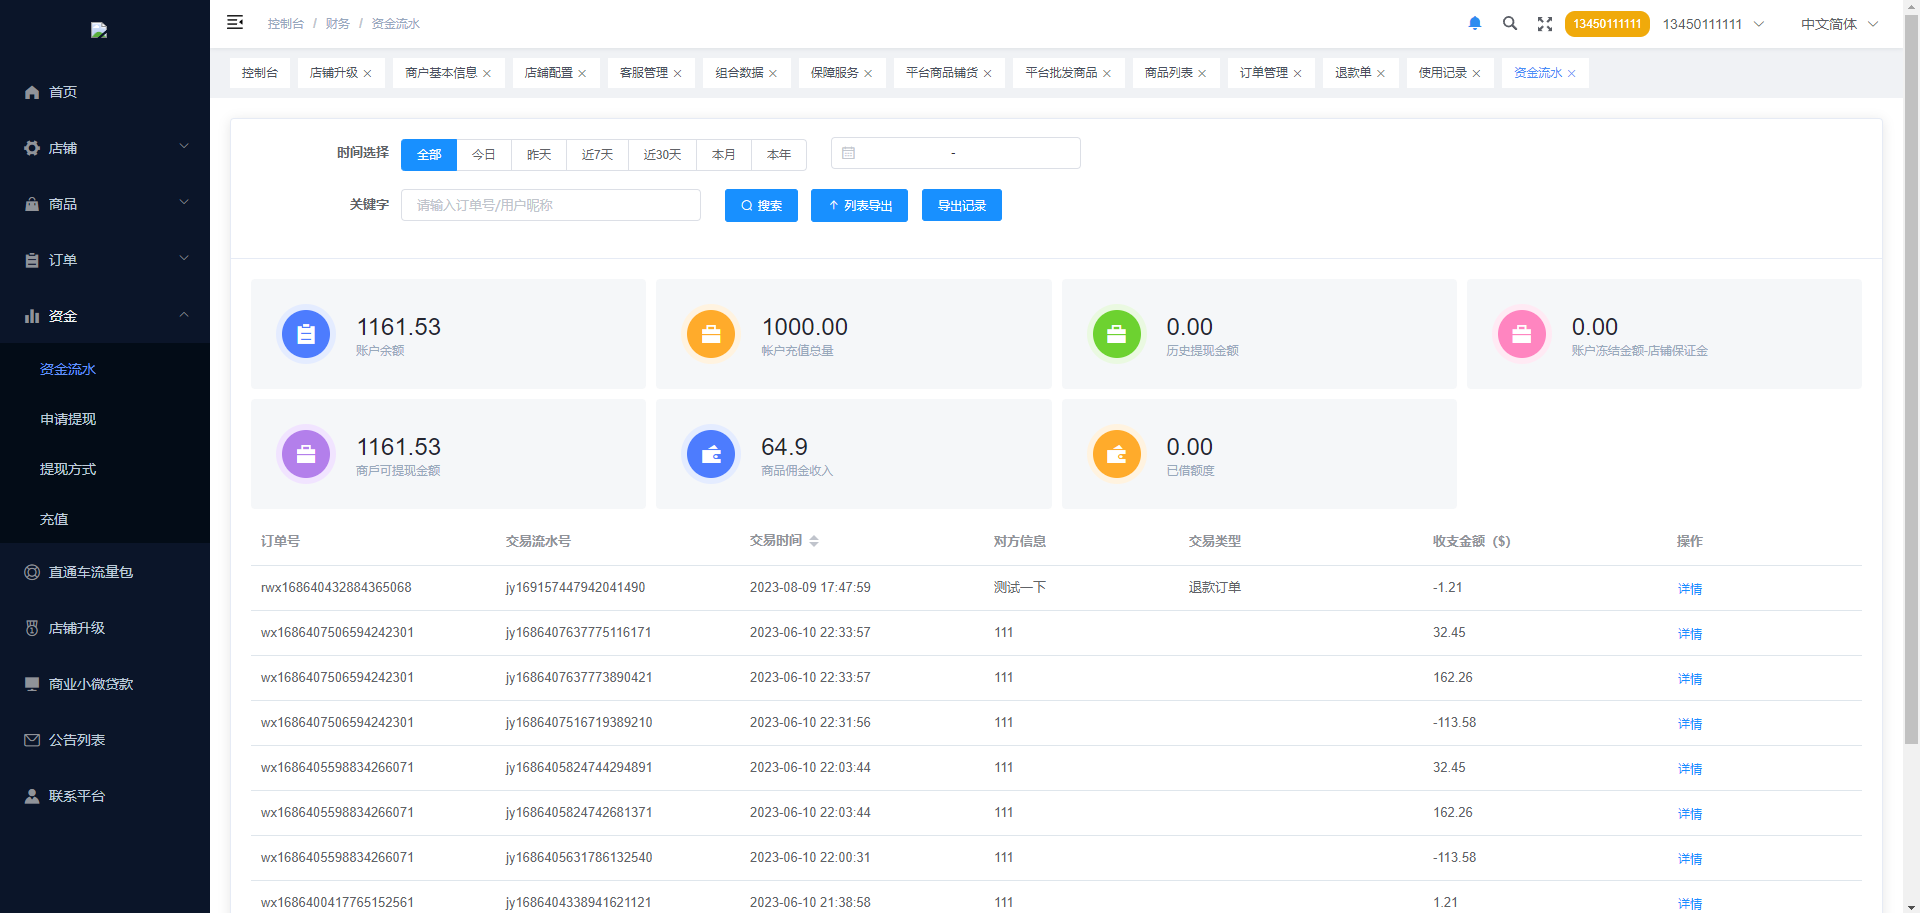Screen dimensions: 1920x913
Task: Collapse sidebar with hamburger menu icon
Action: point(235,22)
